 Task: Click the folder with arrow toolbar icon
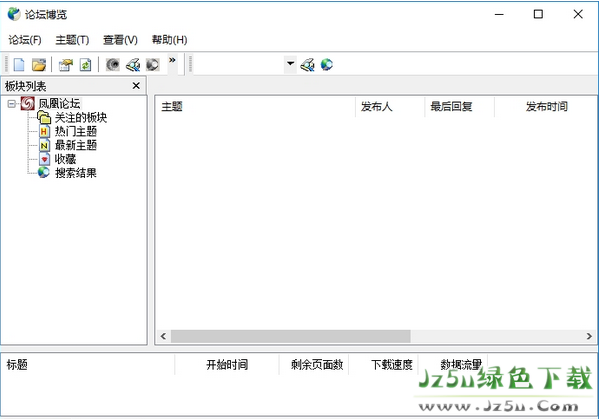tap(66, 65)
